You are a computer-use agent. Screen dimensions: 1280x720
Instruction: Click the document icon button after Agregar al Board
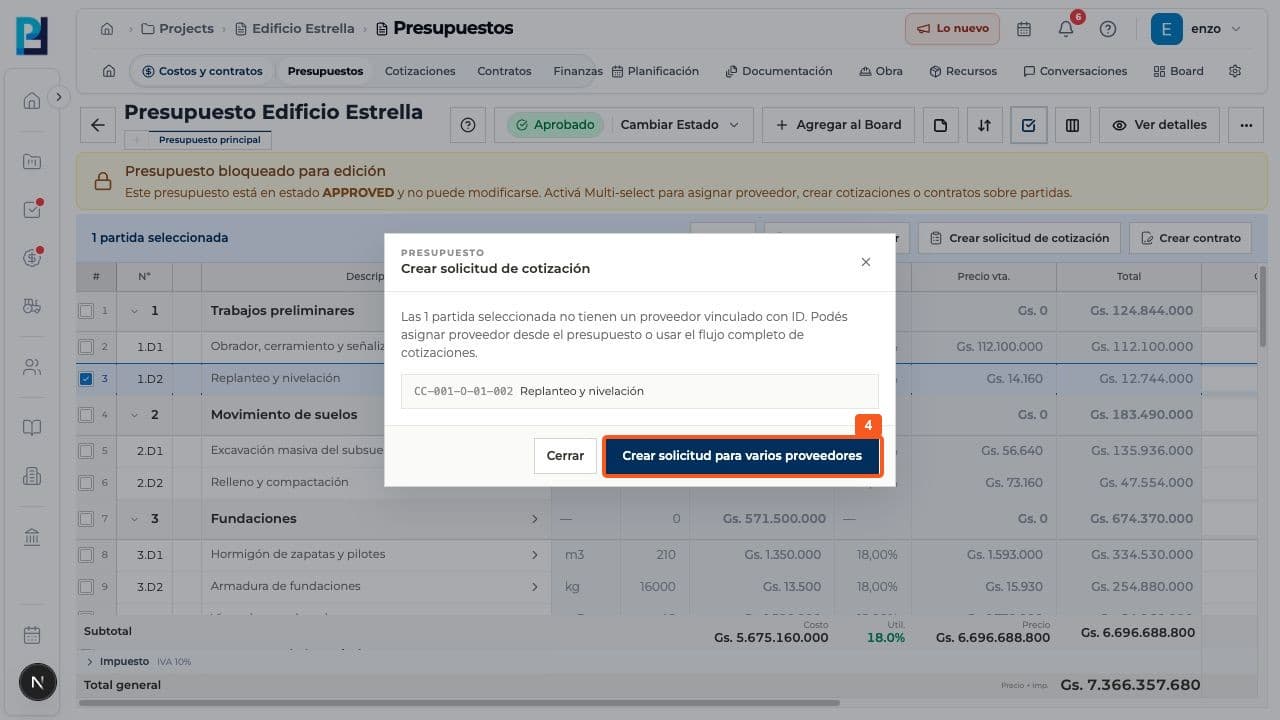(940, 125)
